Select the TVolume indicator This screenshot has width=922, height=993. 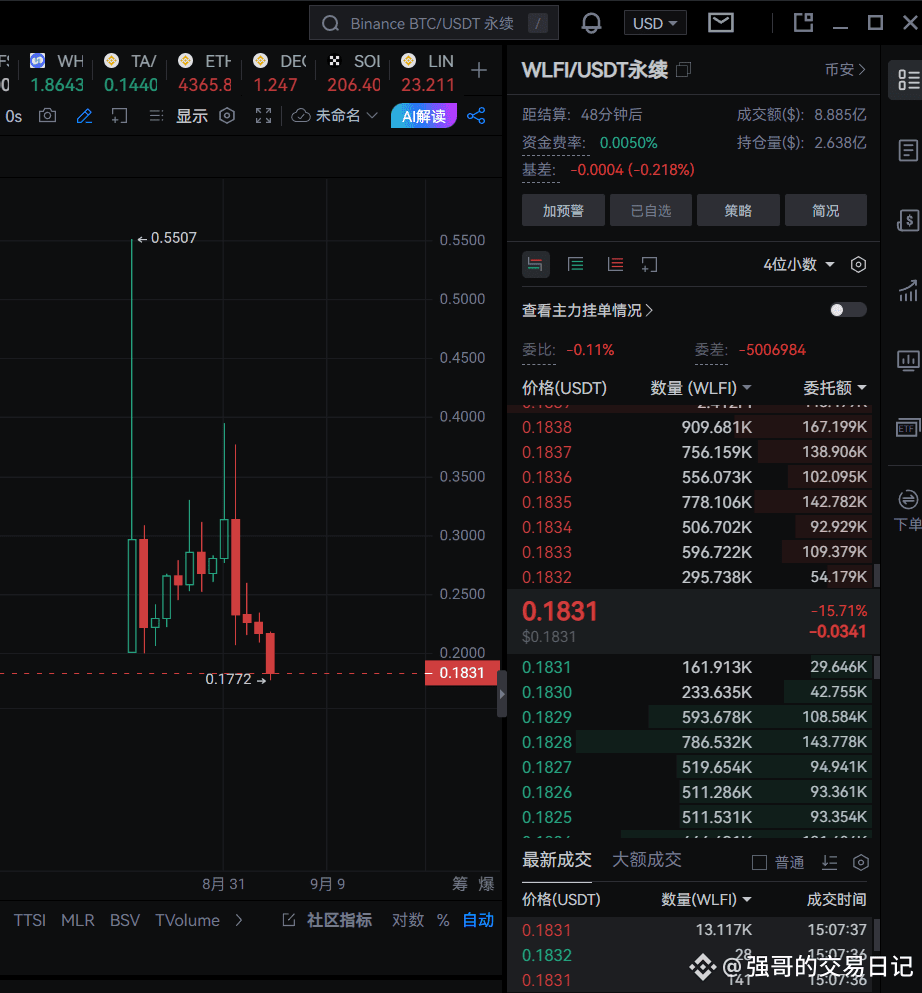(x=187, y=920)
